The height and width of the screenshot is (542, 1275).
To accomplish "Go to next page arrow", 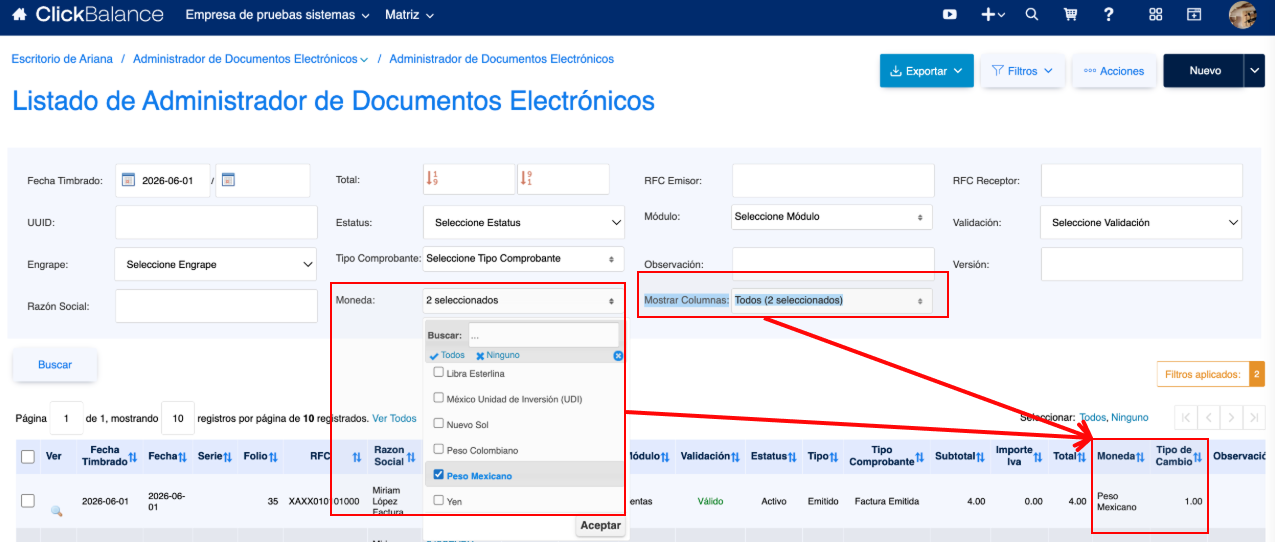I will (x=1231, y=418).
